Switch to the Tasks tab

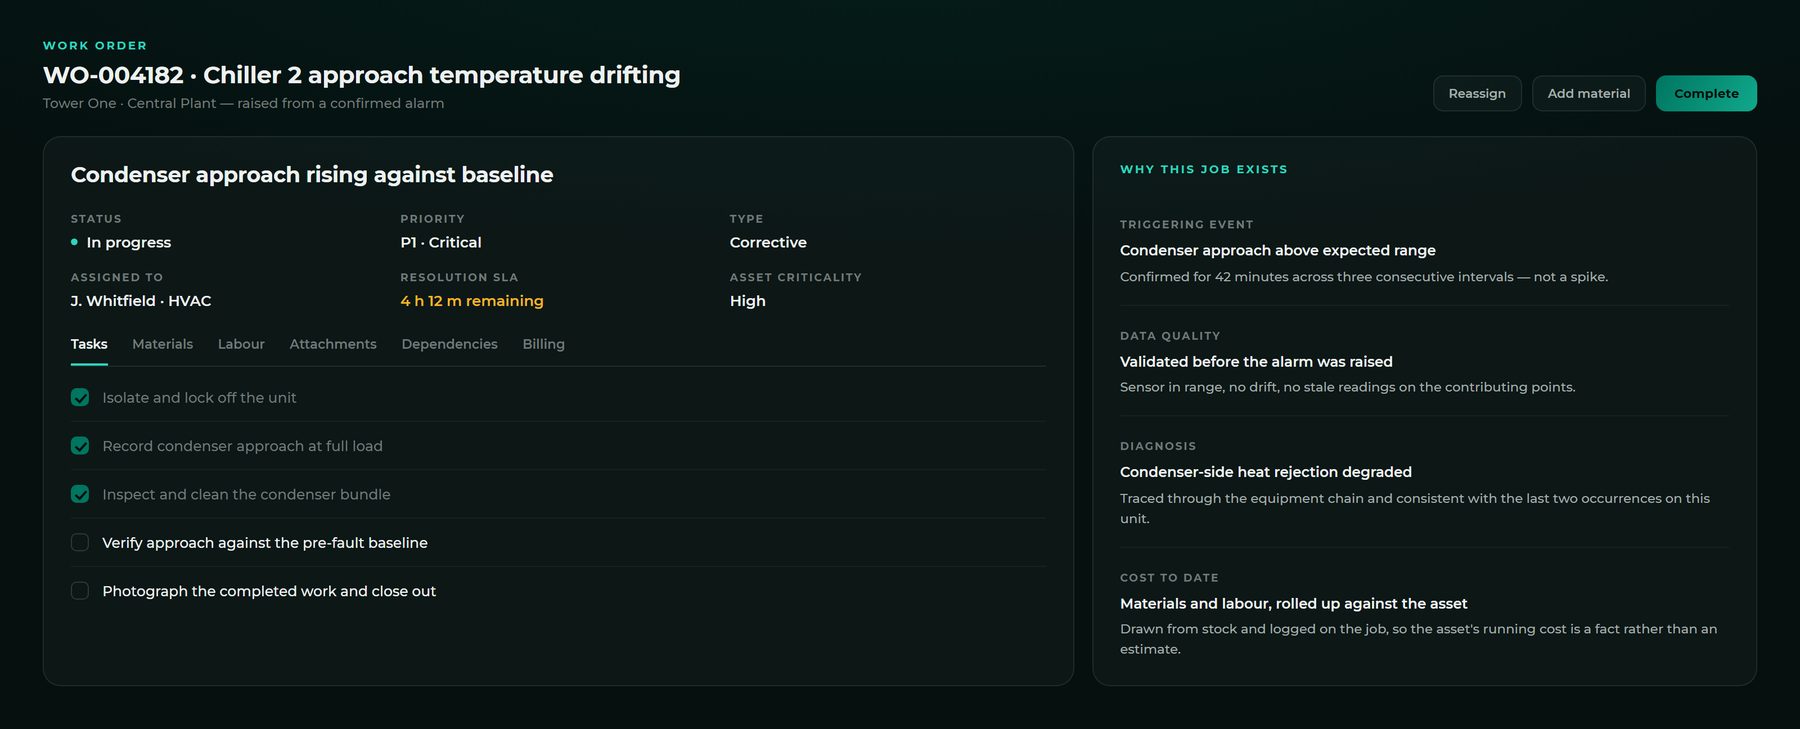(x=89, y=344)
